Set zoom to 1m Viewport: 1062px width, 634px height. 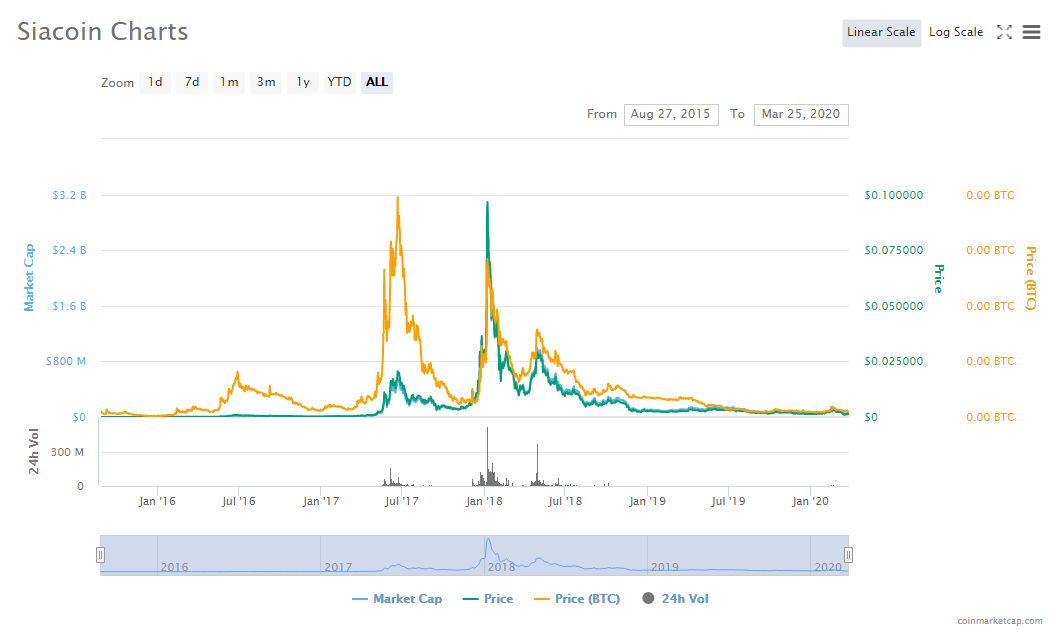pos(229,82)
